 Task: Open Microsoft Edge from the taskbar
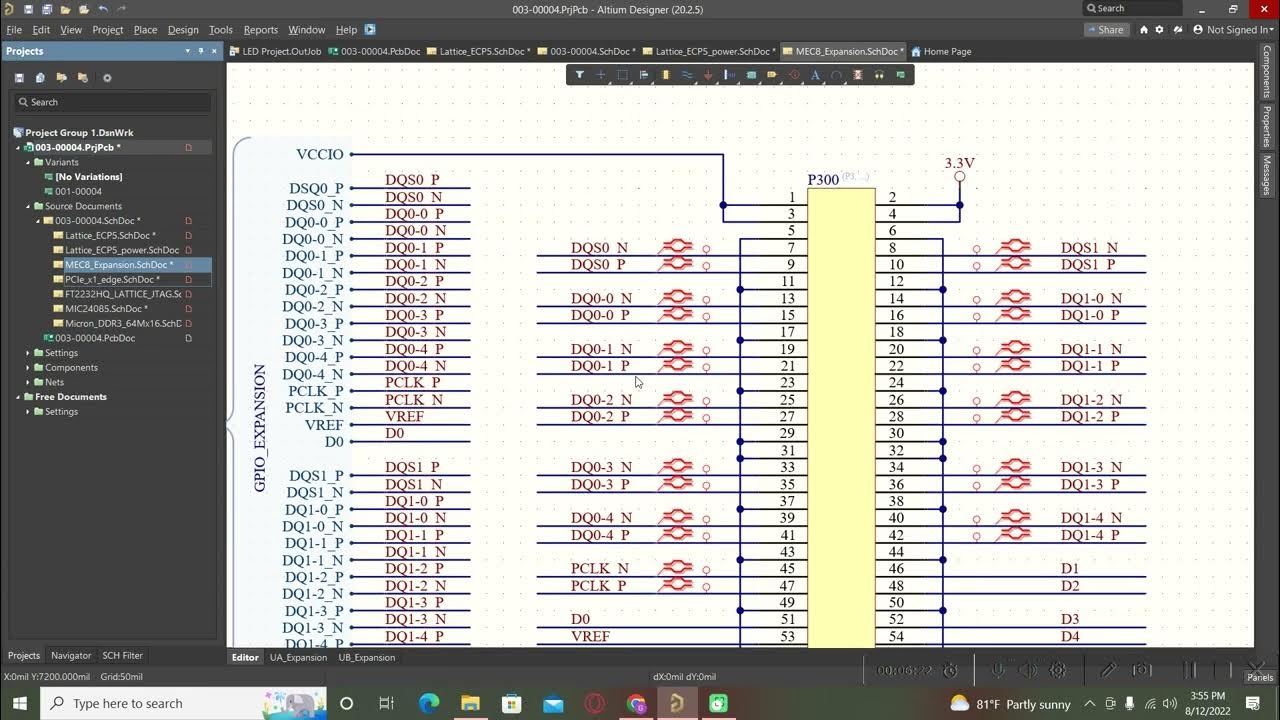pyautogui.click(x=429, y=704)
